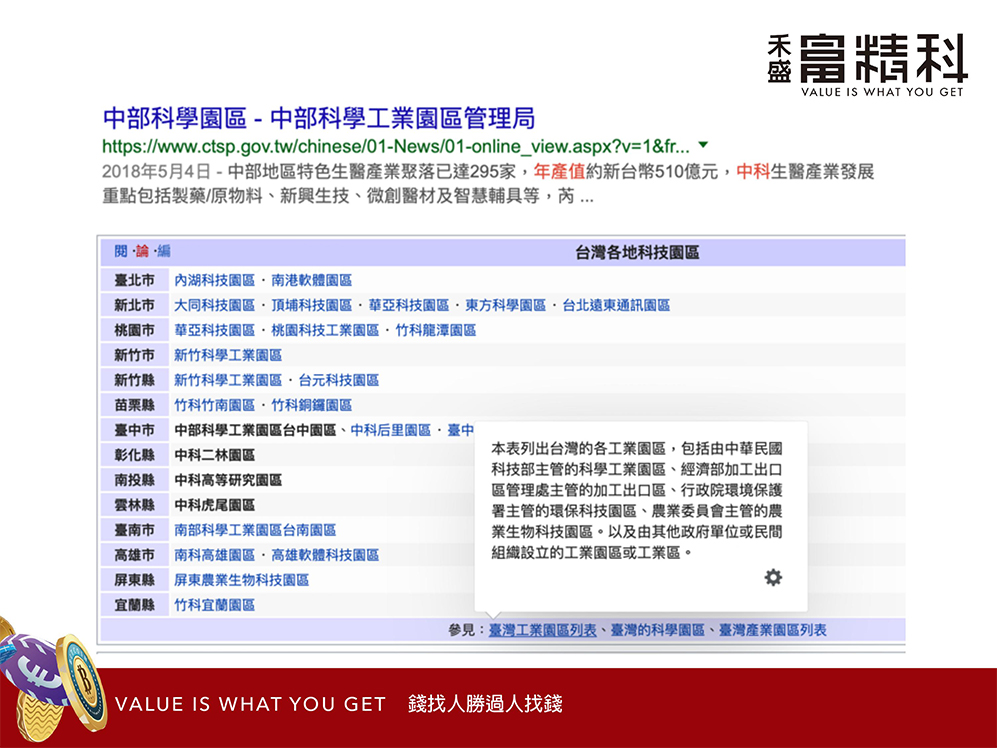Viewport: 997px width, 748px height.
Task: Open the 東方科學園區 link
Action: 505,305
